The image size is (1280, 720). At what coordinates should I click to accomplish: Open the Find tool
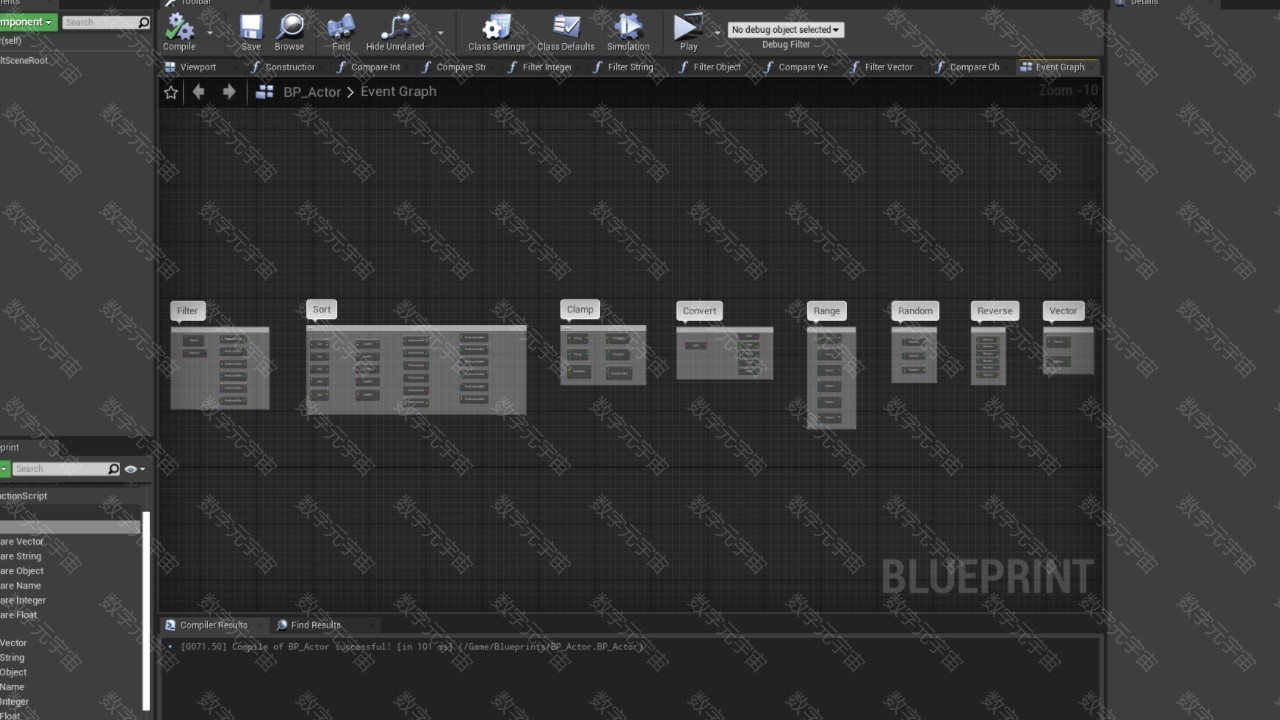tap(341, 32)
